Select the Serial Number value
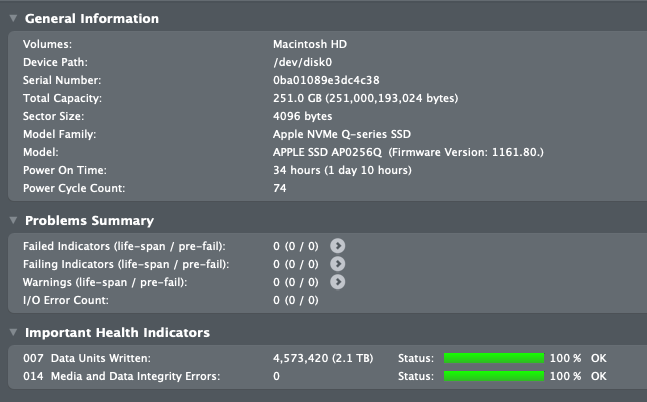Image resolution: width=647 pixels, height=402 pixels. coord(326,80)
